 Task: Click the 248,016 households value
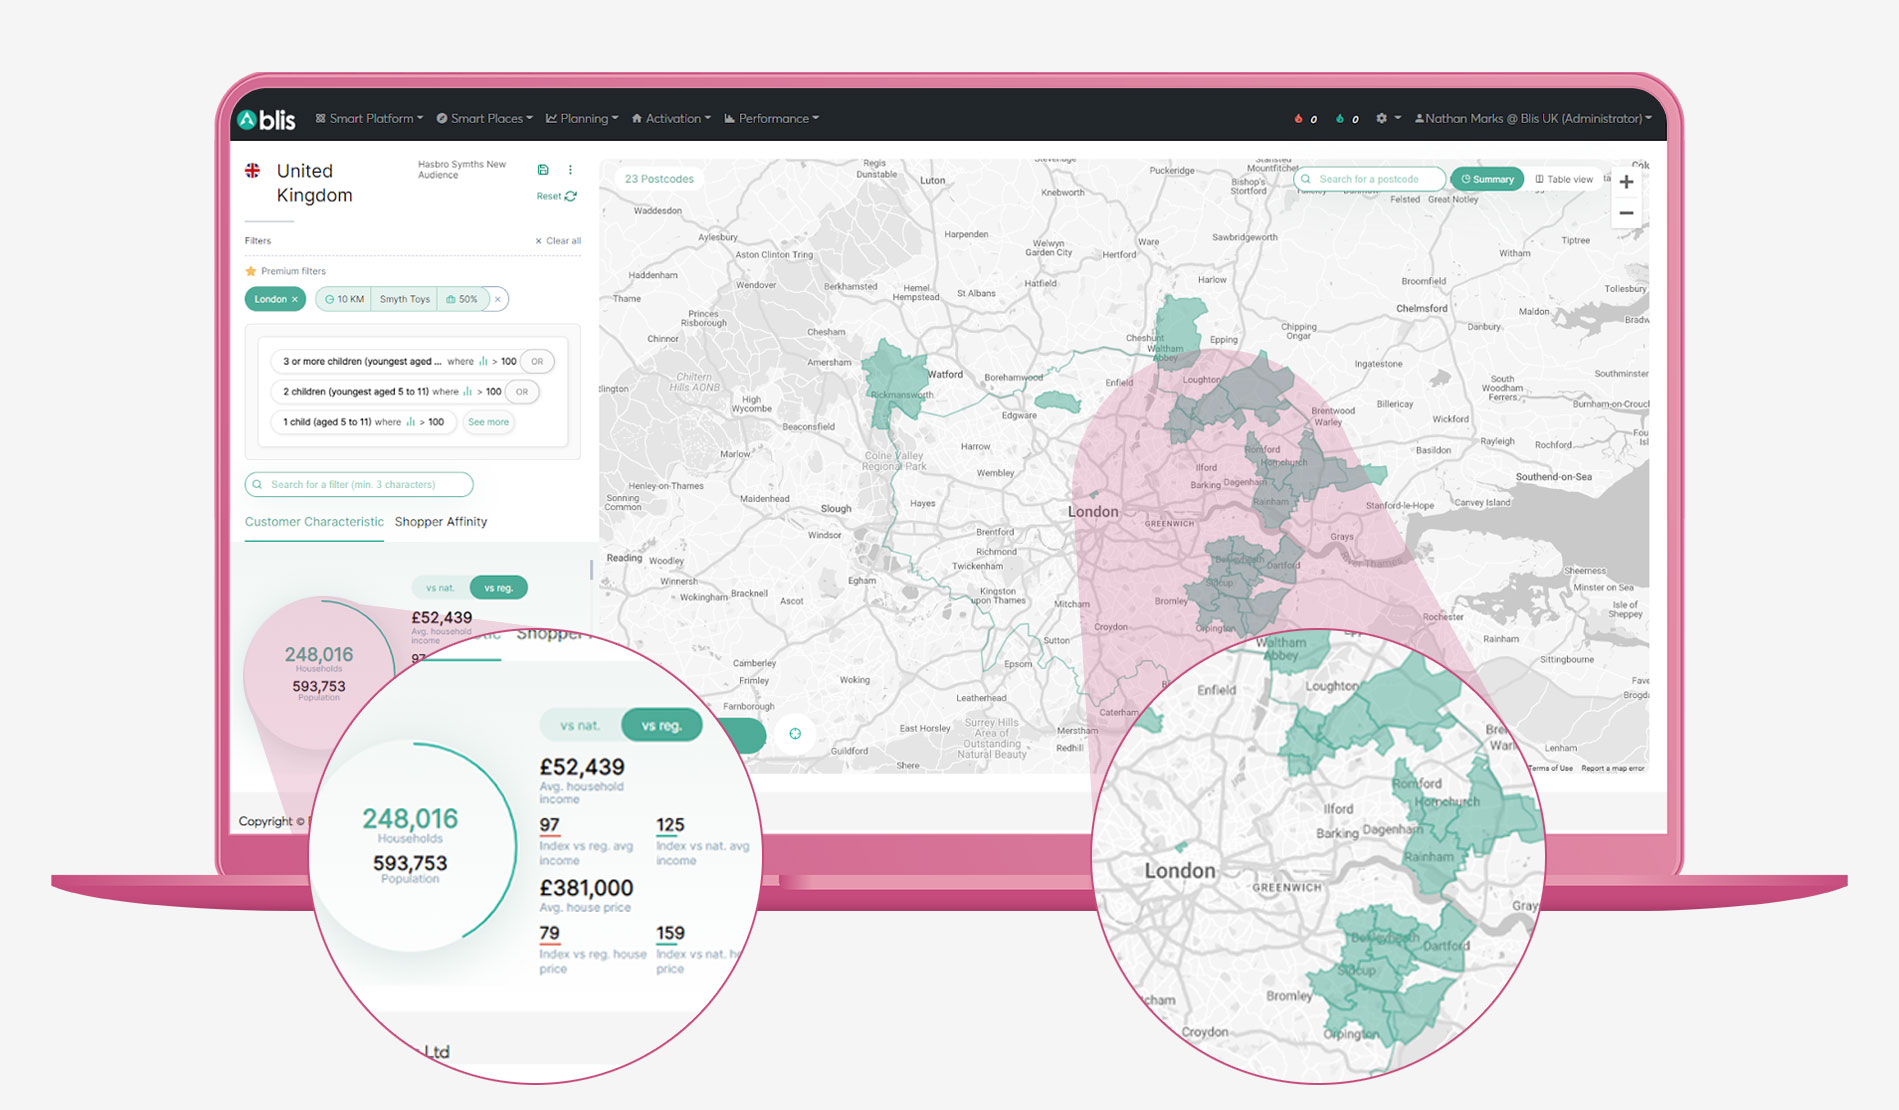318,654
